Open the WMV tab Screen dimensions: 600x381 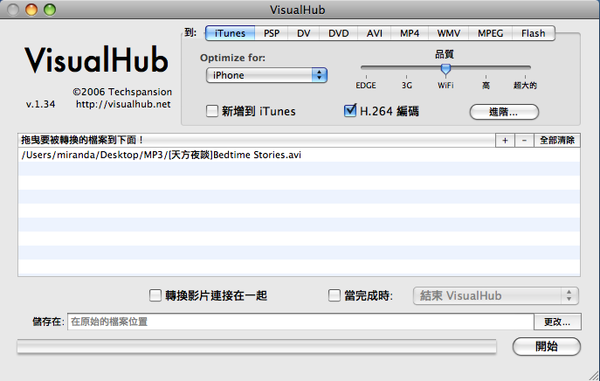tap(448, 33)
